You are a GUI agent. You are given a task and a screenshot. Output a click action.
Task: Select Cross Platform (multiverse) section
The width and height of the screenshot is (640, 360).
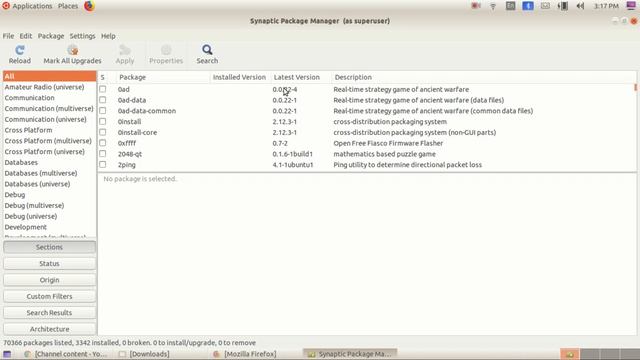coord(48,141)
